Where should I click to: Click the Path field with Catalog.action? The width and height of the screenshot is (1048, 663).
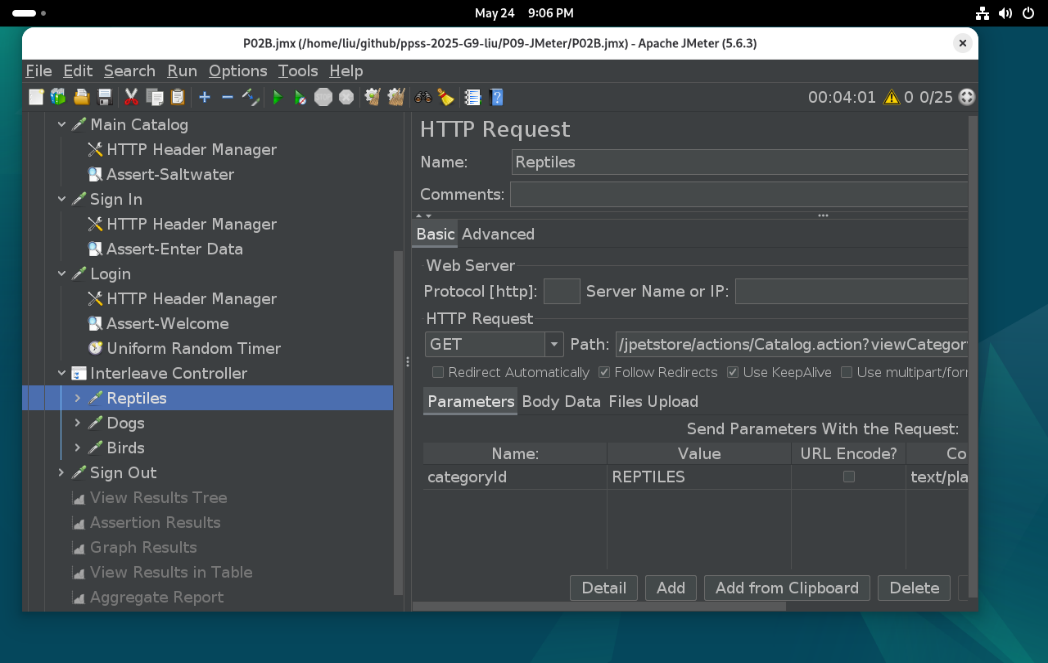(791, 344)
